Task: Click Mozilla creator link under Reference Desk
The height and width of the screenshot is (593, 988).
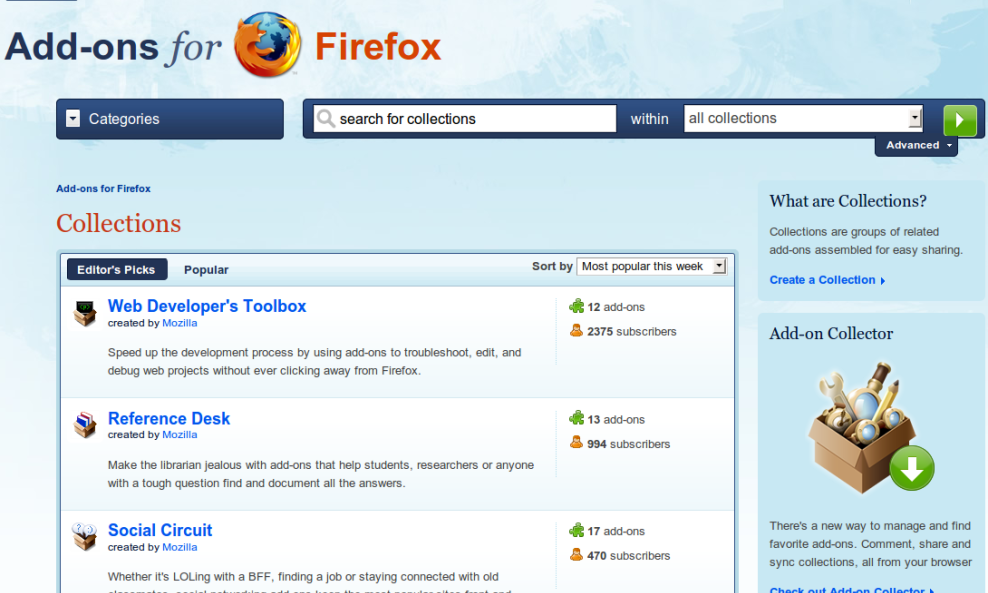Action: click(180, 435)
